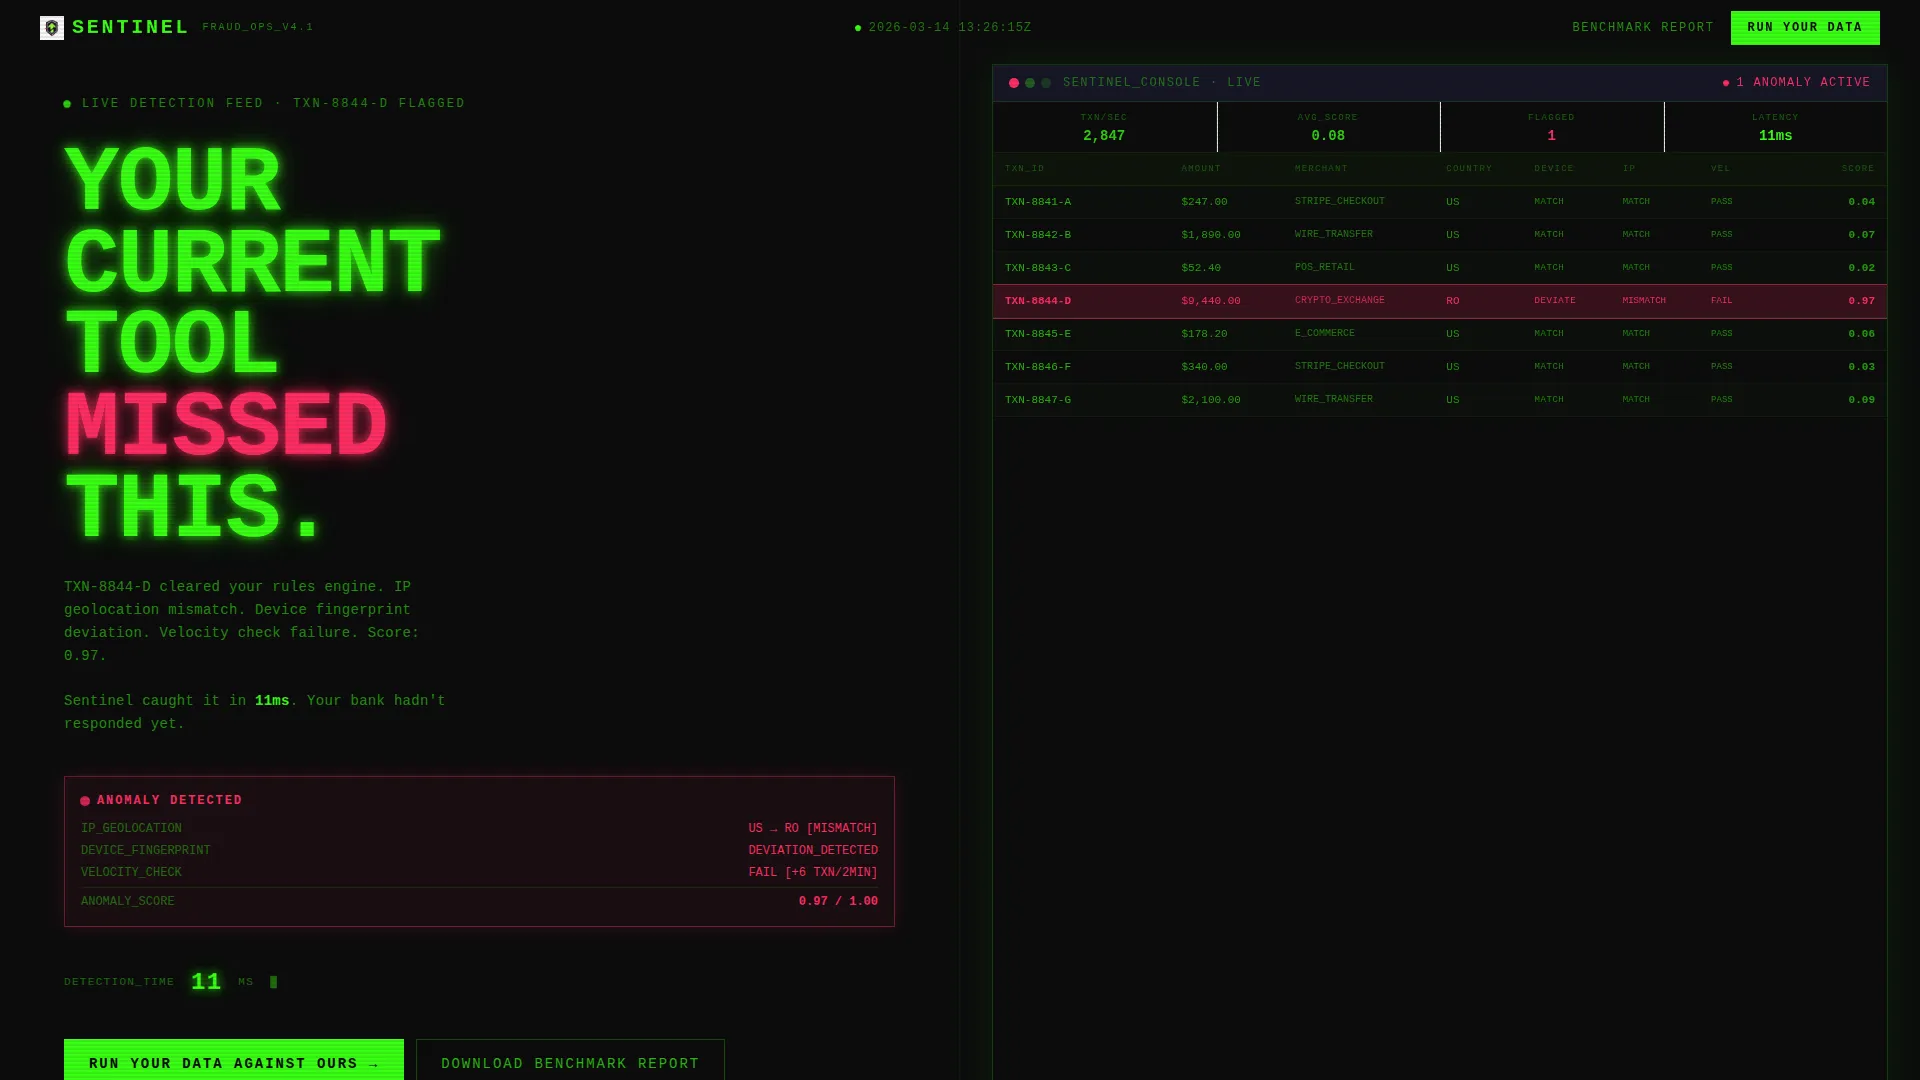Viewport: 1920px width, 1080px height.
Task: Click the E_COMMERCE merchant cell
Action: [1325, 334]
